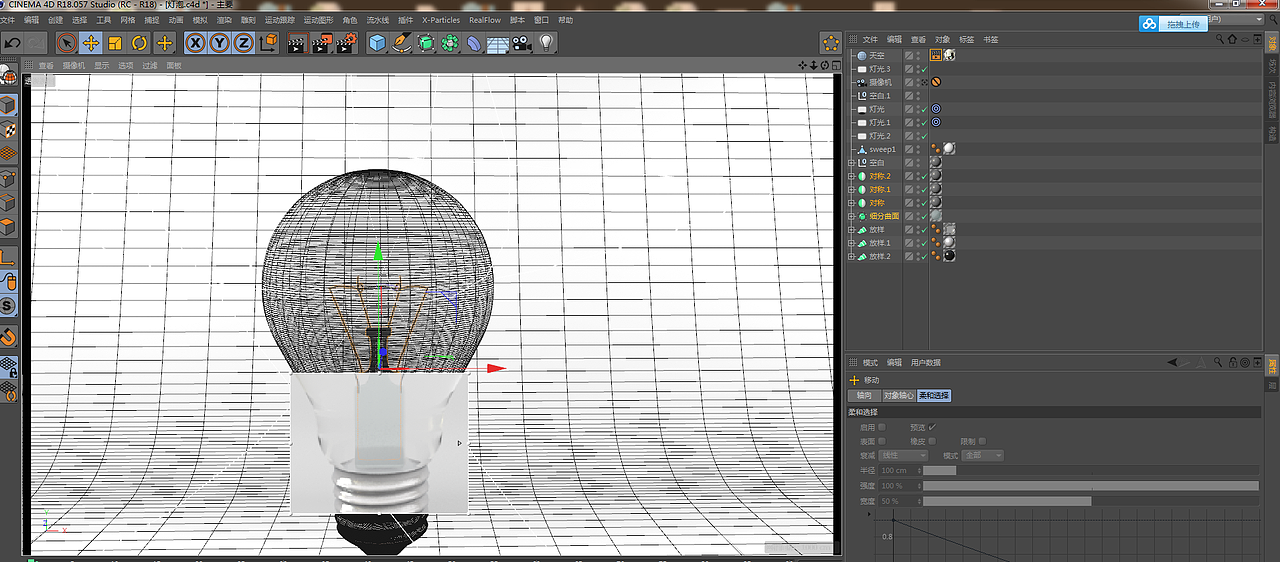Render the active view

297,43
